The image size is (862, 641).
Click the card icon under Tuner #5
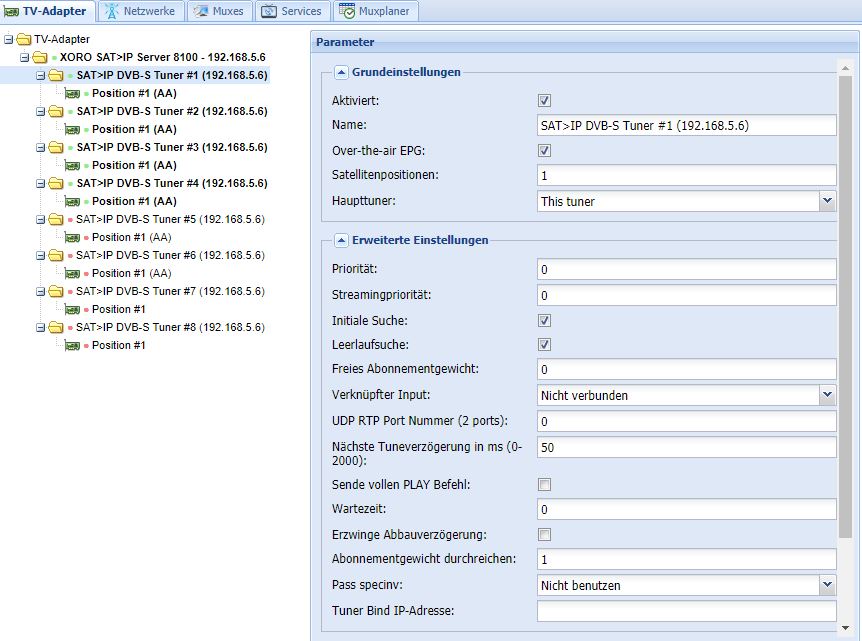pos(73,237)
